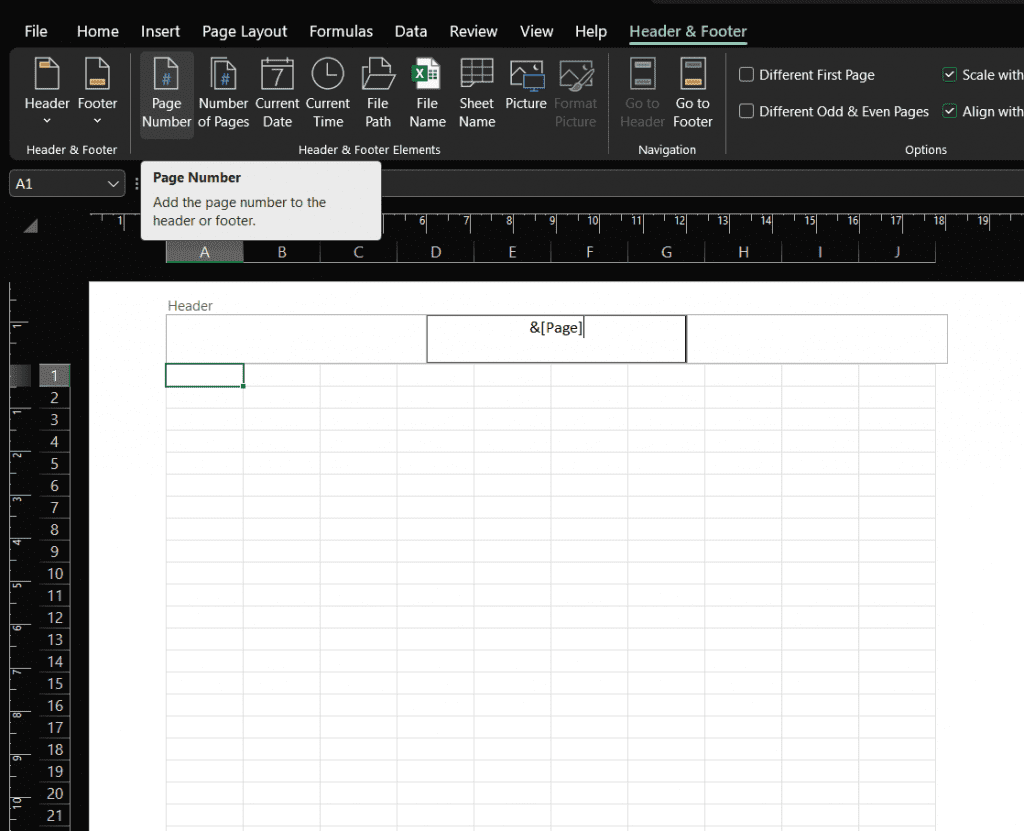The height and width of the screenshot is (831, 1024).
Task: Switch to the Page Layout tab
Action: (x=244, y=31)
